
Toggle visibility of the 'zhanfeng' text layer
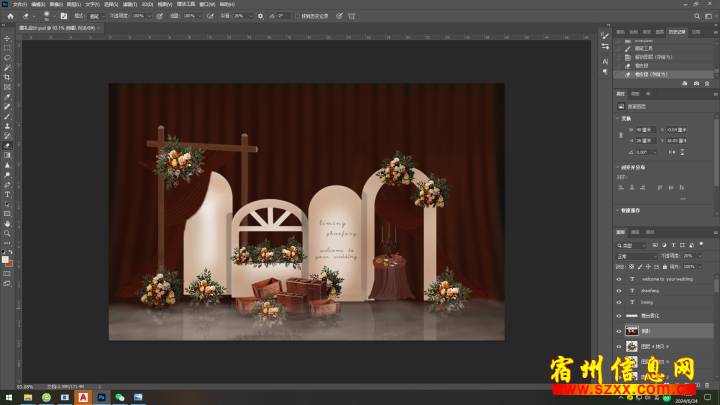[619, 290]
